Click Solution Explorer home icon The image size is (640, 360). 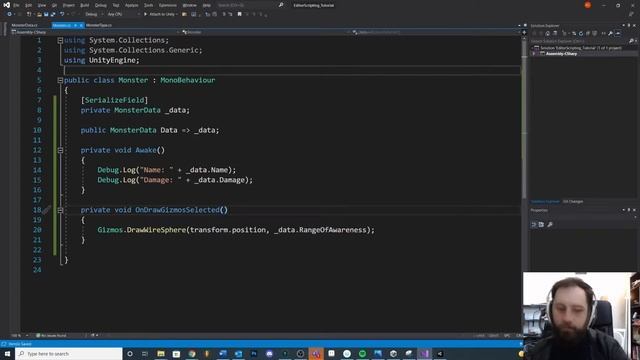548,33
